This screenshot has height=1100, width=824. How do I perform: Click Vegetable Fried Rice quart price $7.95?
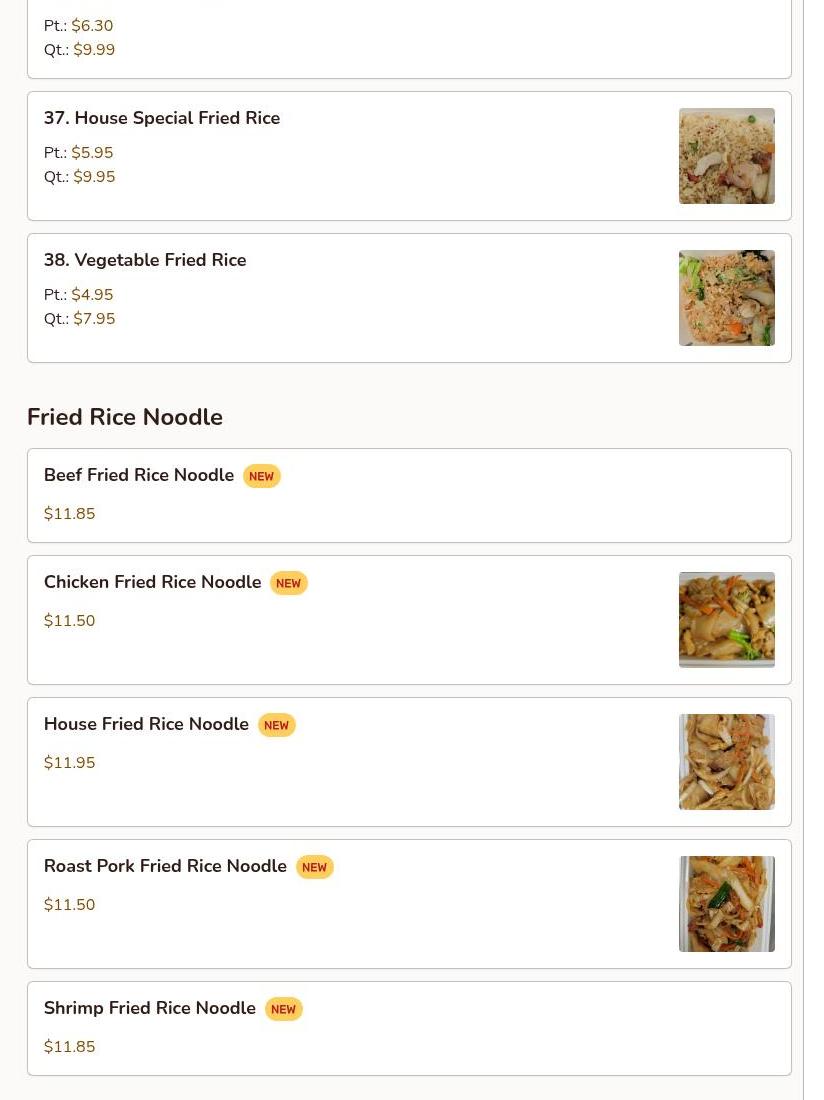pos(94,319)
